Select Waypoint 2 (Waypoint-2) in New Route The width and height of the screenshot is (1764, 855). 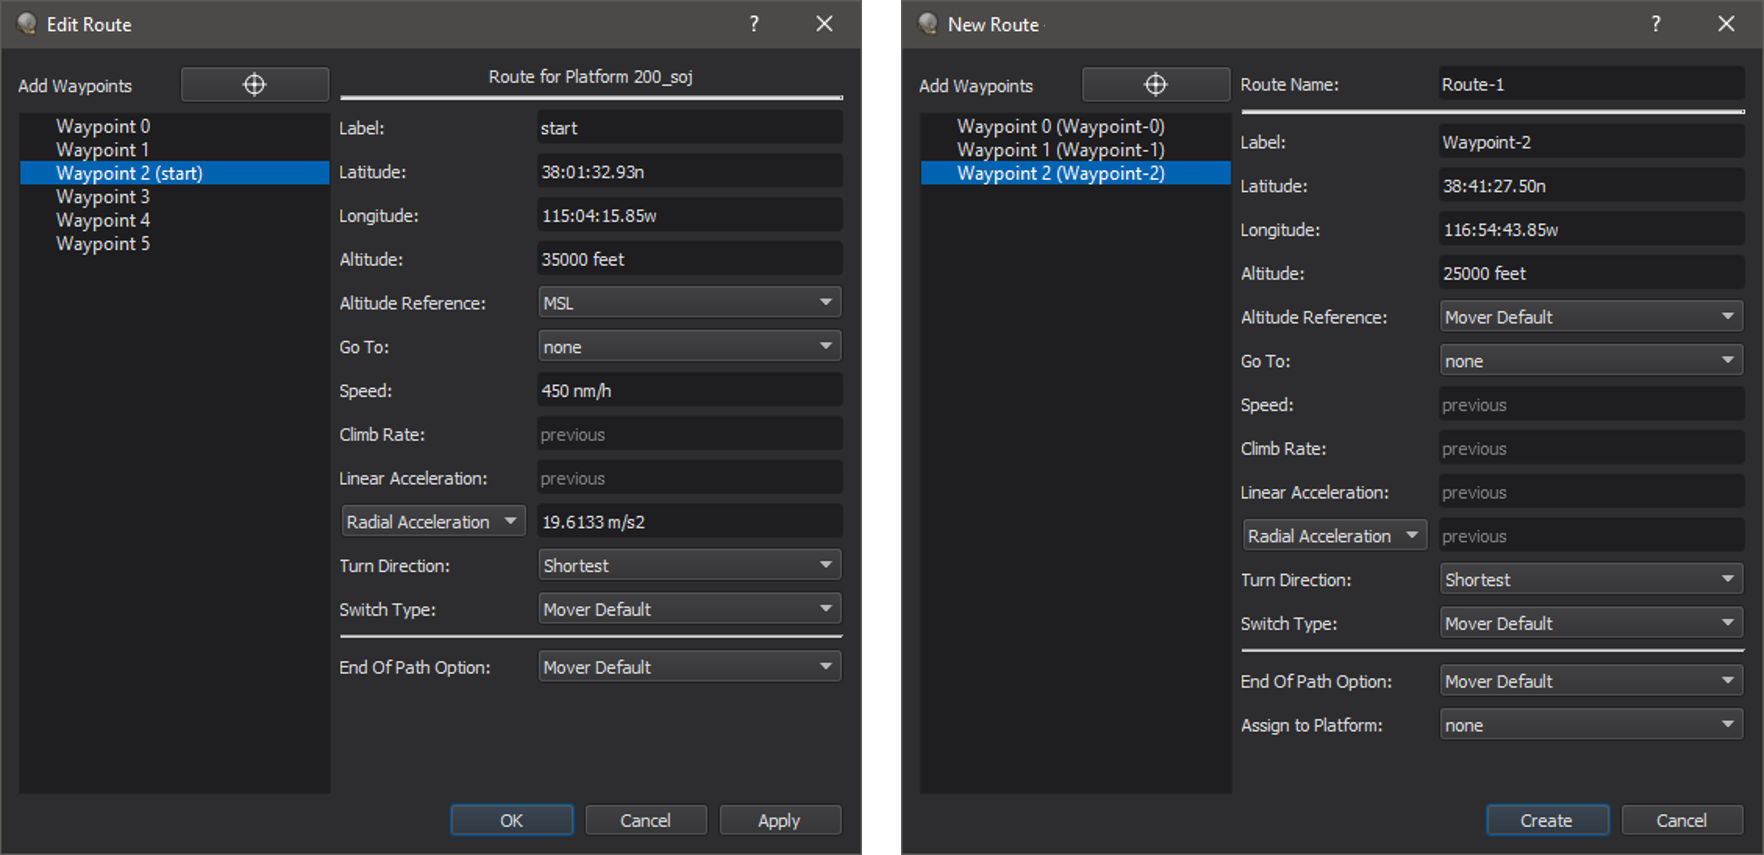click(x=1076, y=173)
